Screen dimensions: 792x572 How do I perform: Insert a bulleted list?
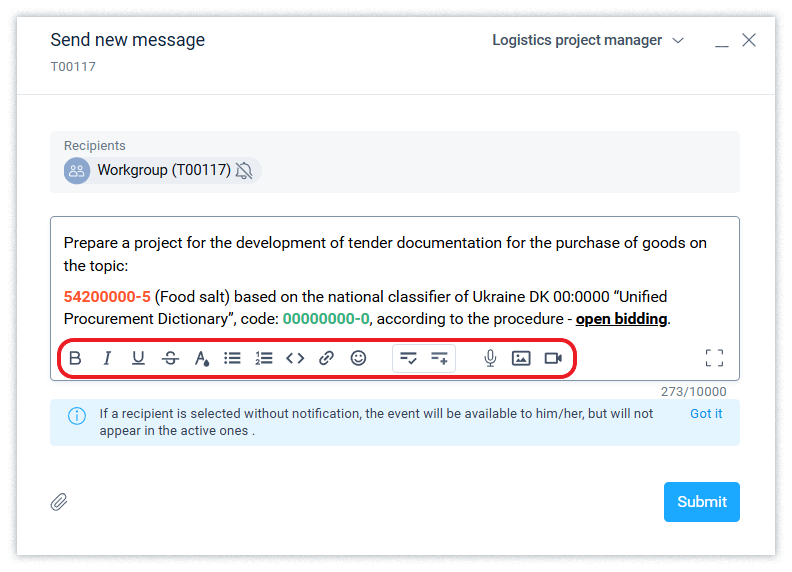point(232,358)
